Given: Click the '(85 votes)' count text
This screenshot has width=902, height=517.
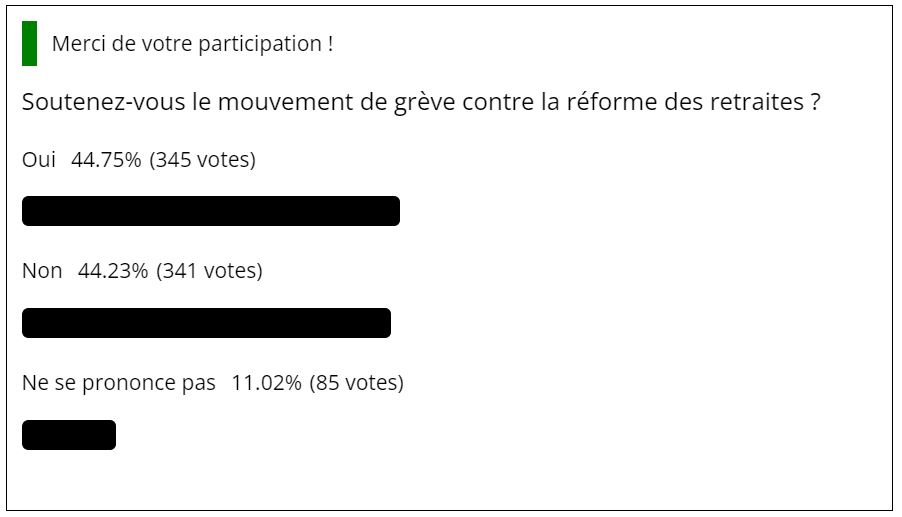Looking at the screenshot, I should (357, 382).
